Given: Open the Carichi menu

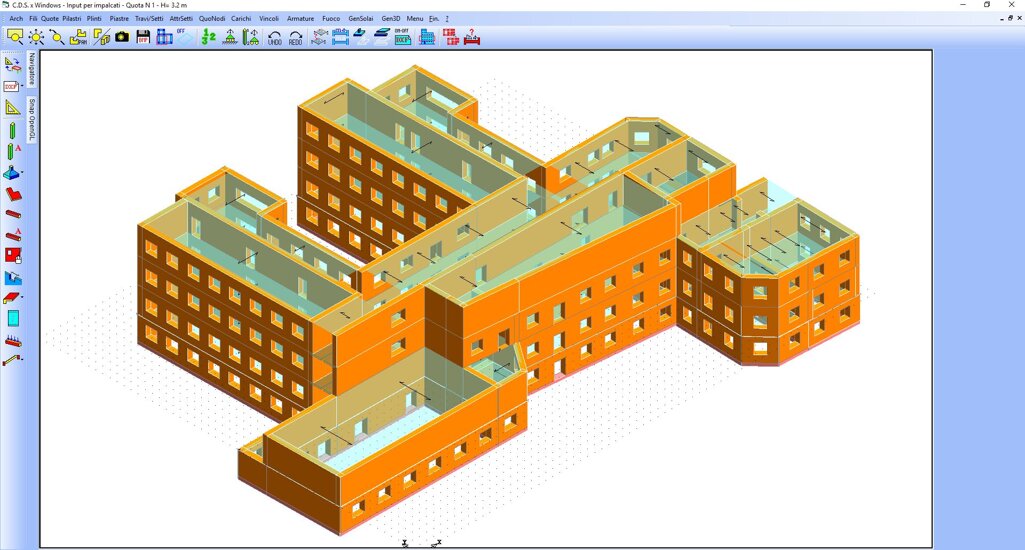Looking at the screenshot, I should tap(241, 18).
